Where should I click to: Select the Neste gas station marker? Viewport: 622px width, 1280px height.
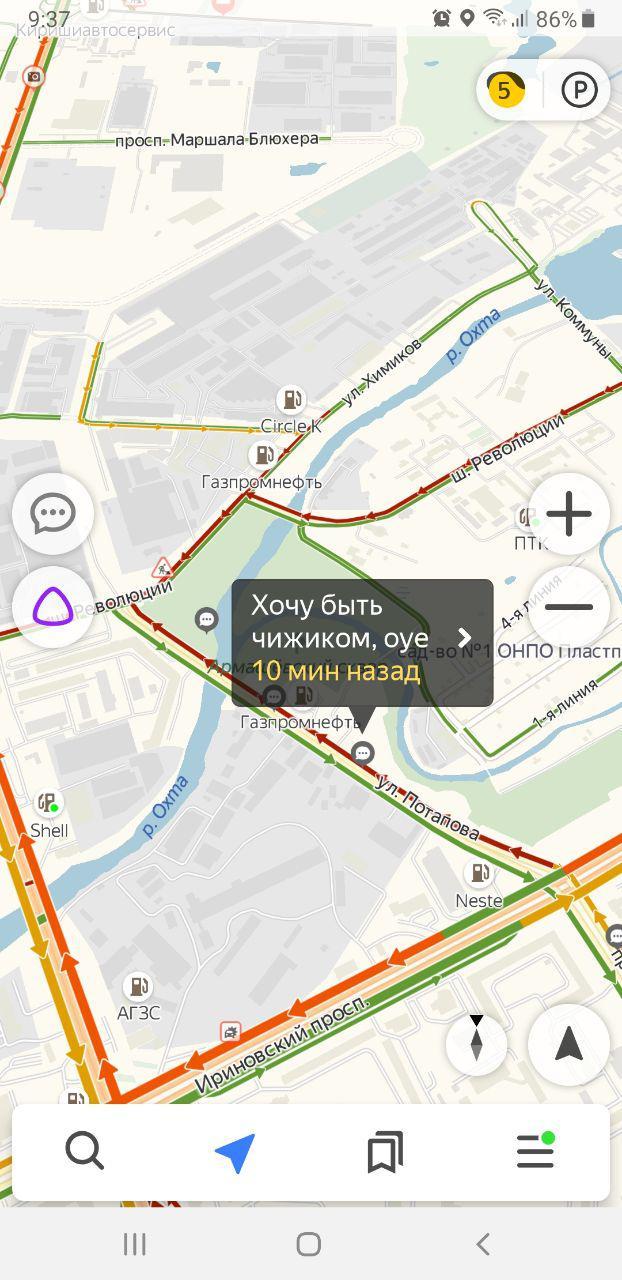479,873
